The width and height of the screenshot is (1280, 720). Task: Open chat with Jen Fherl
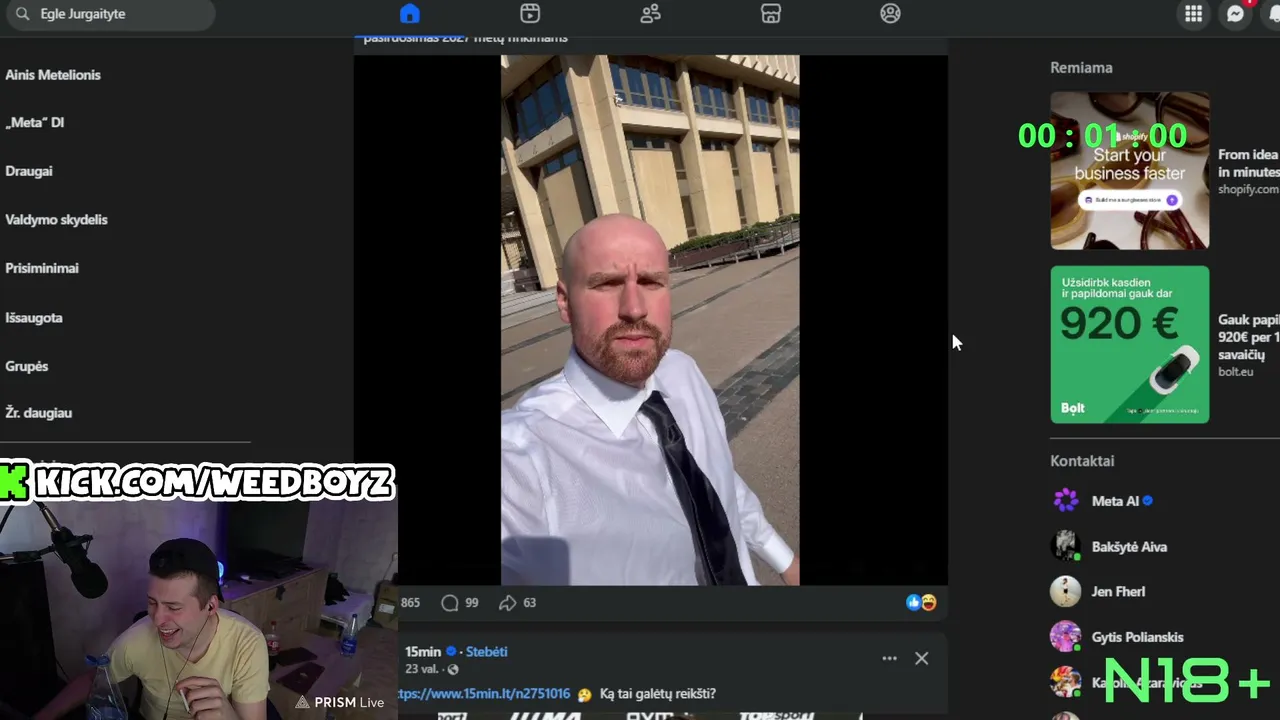point(1118,592)
